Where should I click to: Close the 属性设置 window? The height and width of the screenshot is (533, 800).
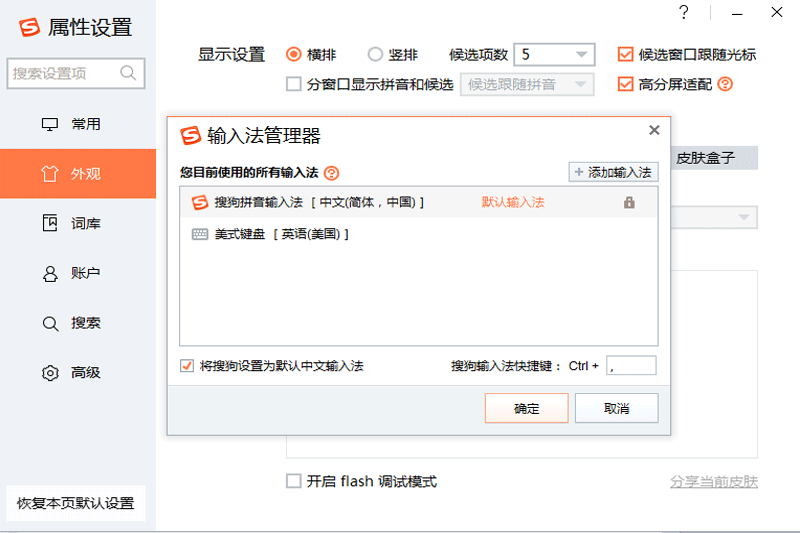click(x=777, y=12)
